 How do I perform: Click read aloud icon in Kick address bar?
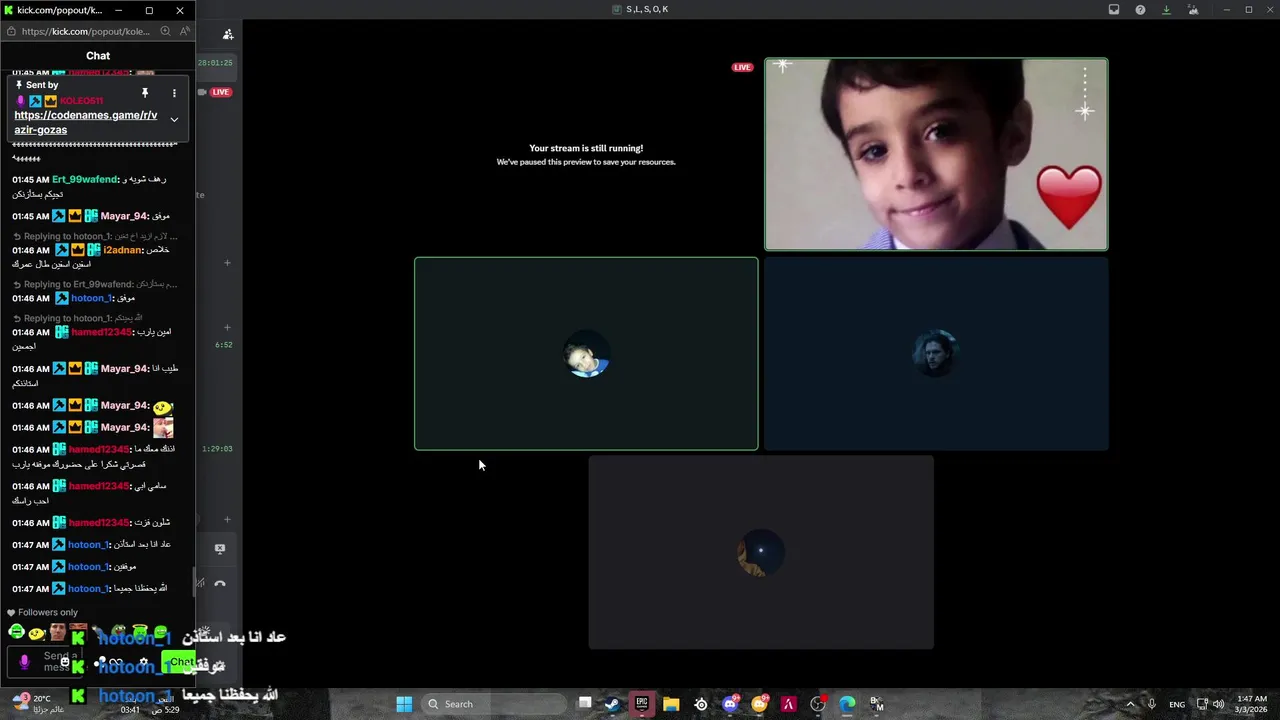(185, 31)
